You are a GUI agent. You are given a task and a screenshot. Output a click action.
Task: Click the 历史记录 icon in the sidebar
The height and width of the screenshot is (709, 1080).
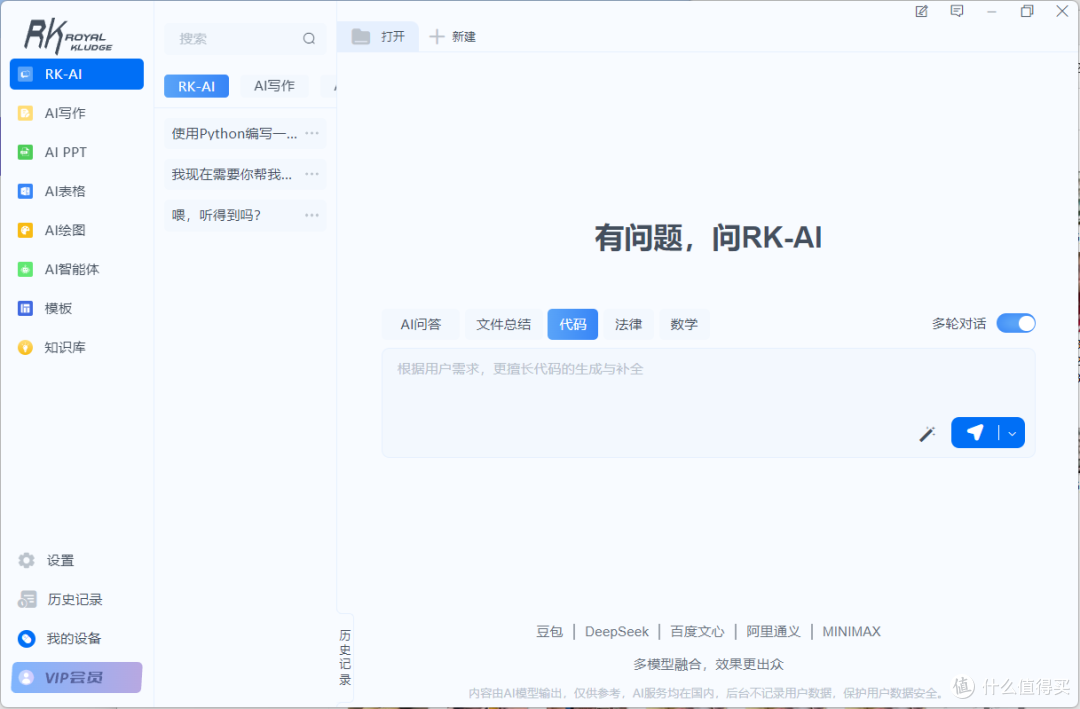27,599
